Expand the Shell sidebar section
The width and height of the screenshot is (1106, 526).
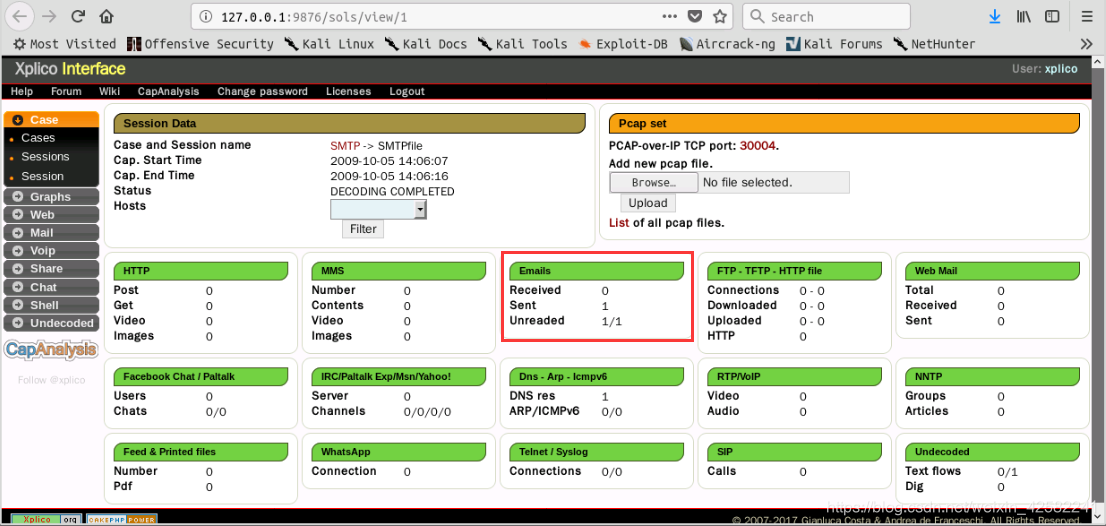[x=51, y=305]
